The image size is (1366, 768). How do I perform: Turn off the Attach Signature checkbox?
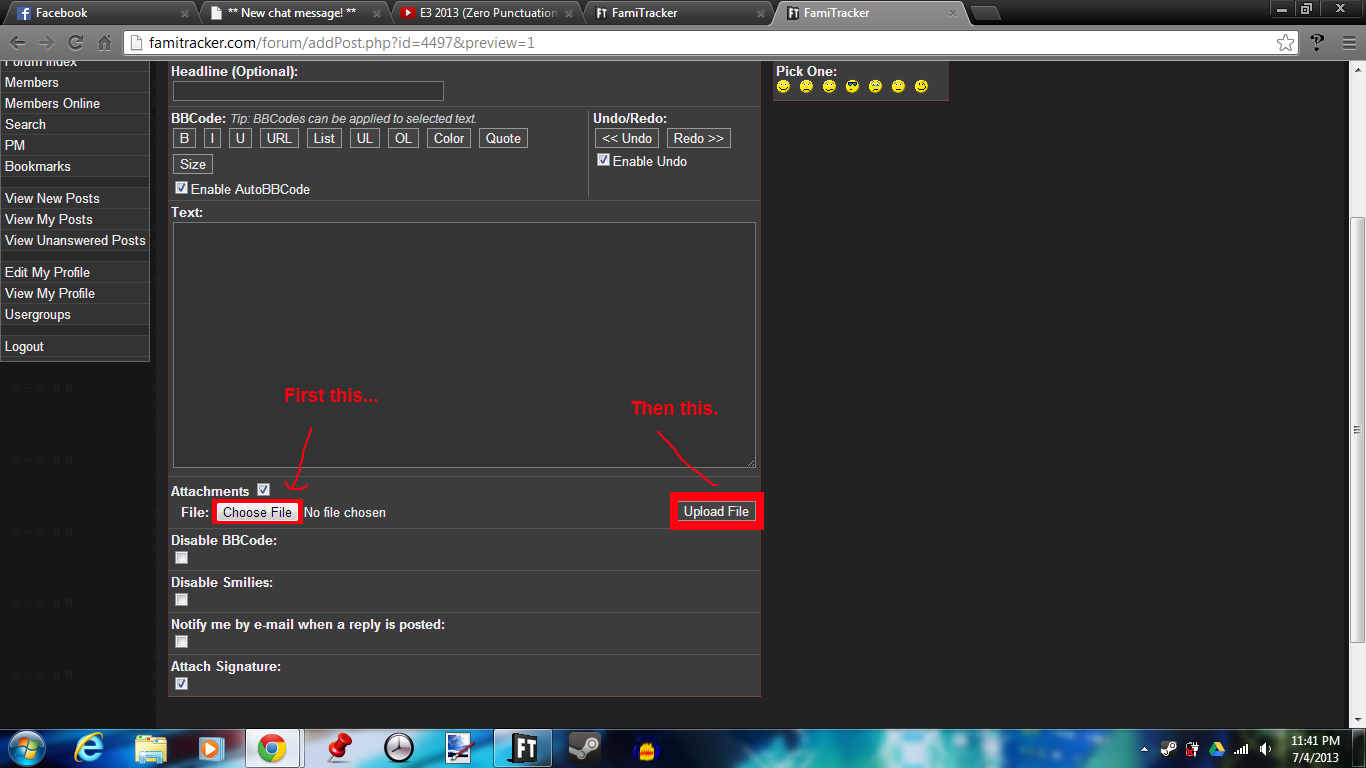[181, 684]
